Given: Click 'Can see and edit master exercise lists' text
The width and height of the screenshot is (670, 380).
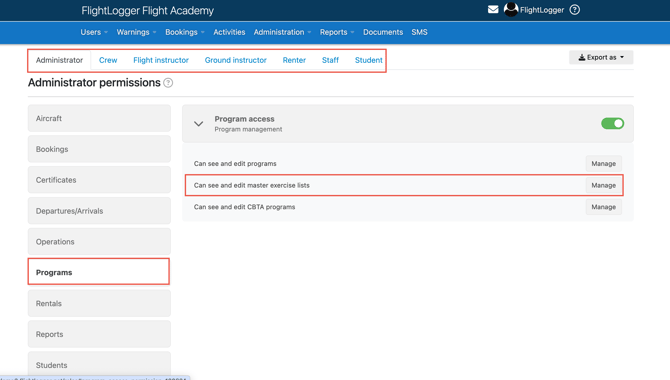Looking at the screenshot, I should pos(252,186).
